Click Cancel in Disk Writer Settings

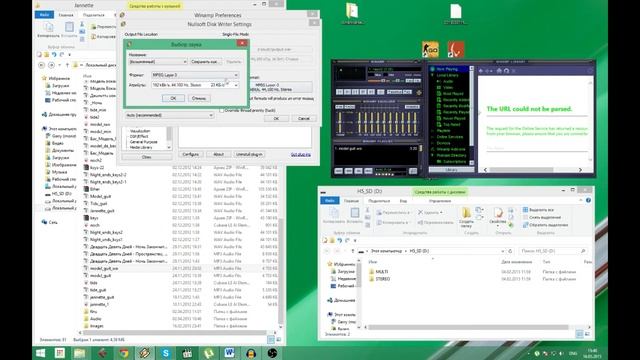[x=304, y=118]
